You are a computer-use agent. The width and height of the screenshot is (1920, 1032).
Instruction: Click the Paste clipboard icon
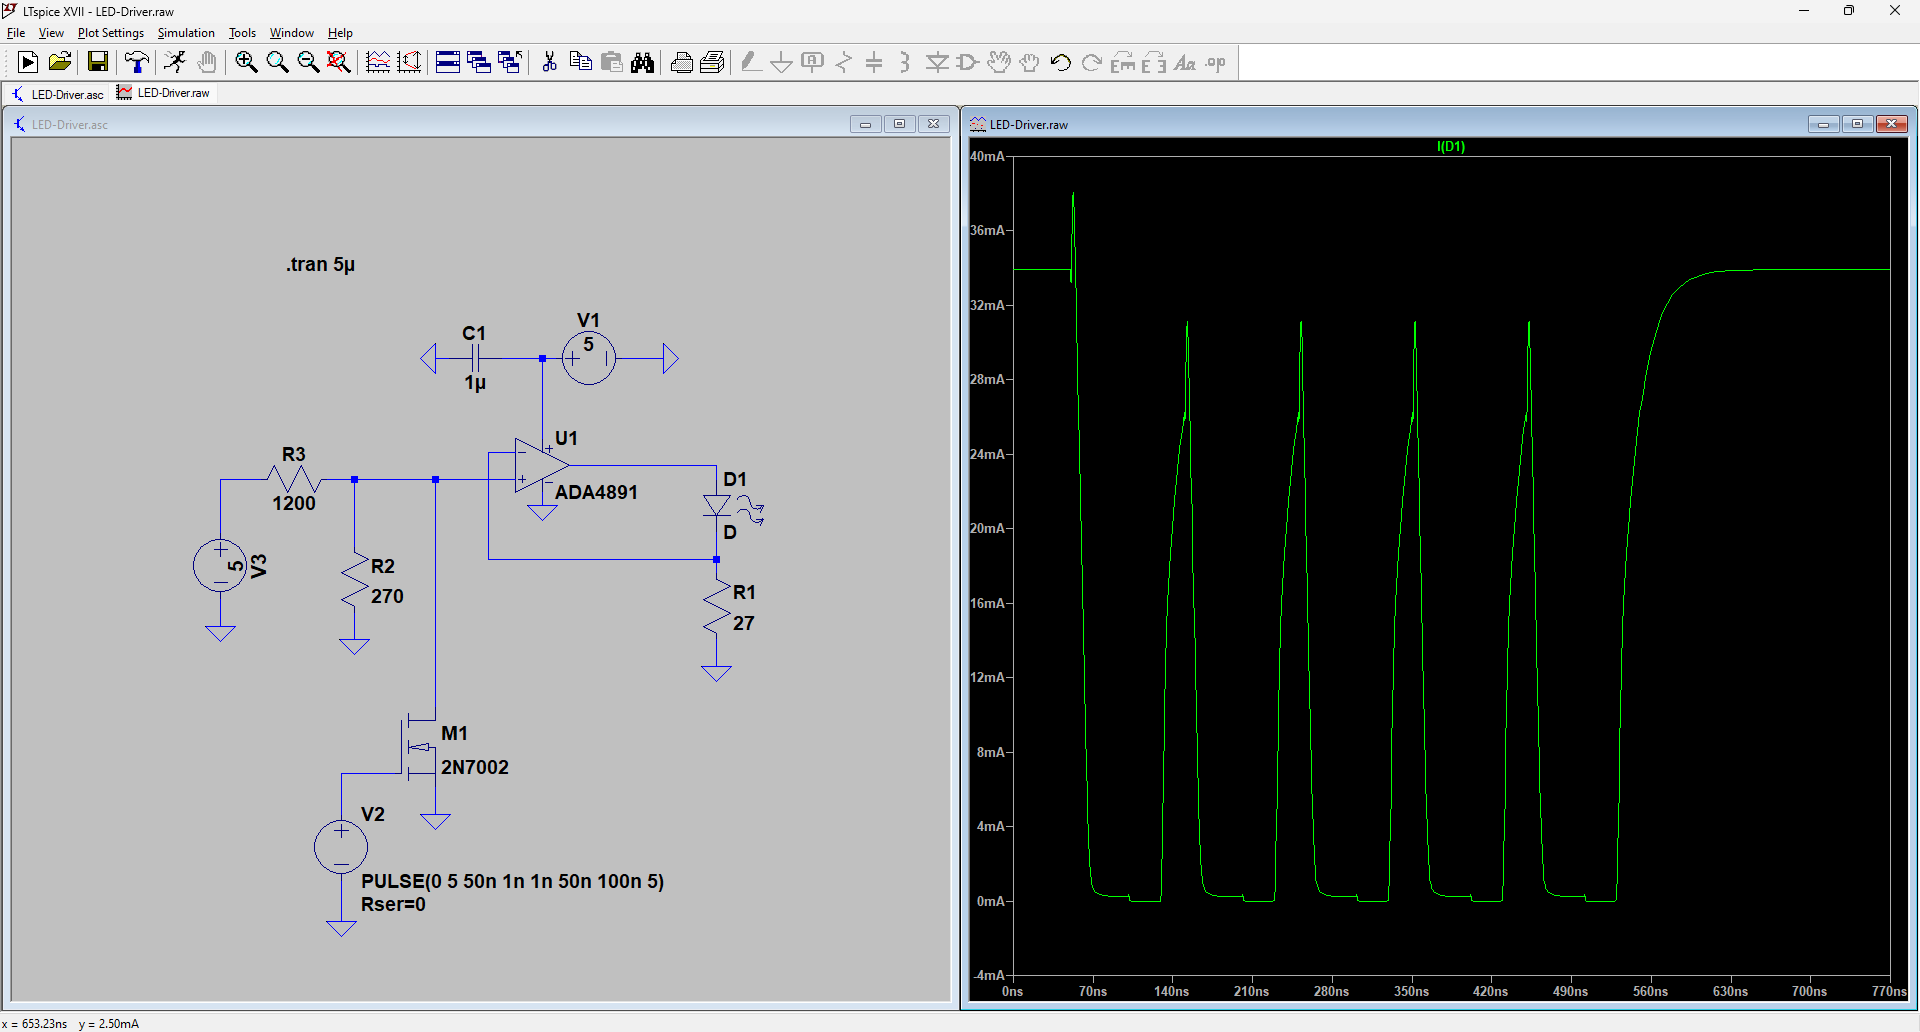pyautogui.click(x=612, y=62)
